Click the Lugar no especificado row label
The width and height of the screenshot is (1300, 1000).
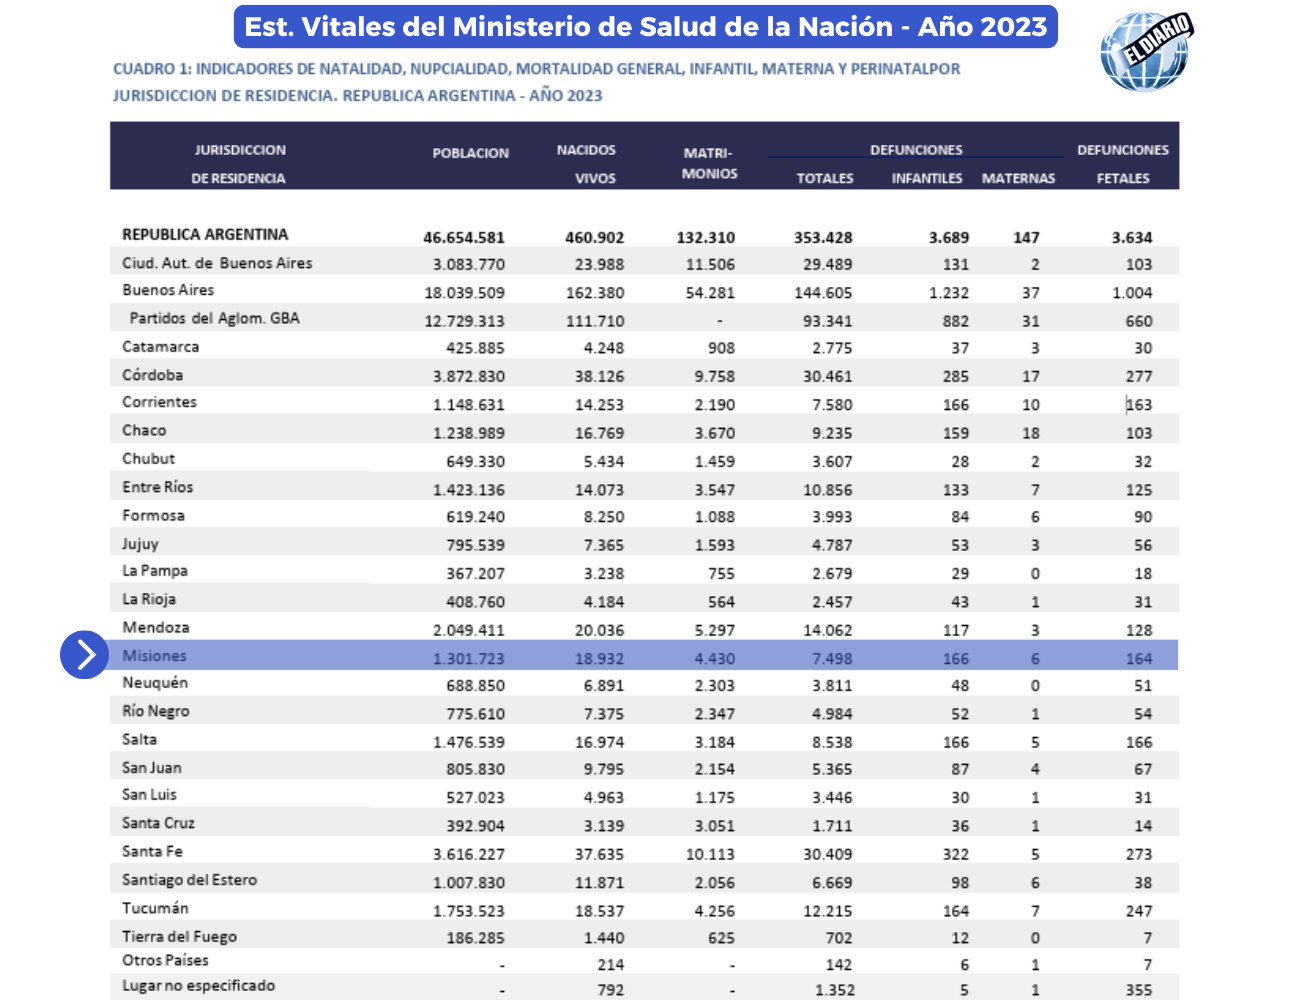[198, 986]
